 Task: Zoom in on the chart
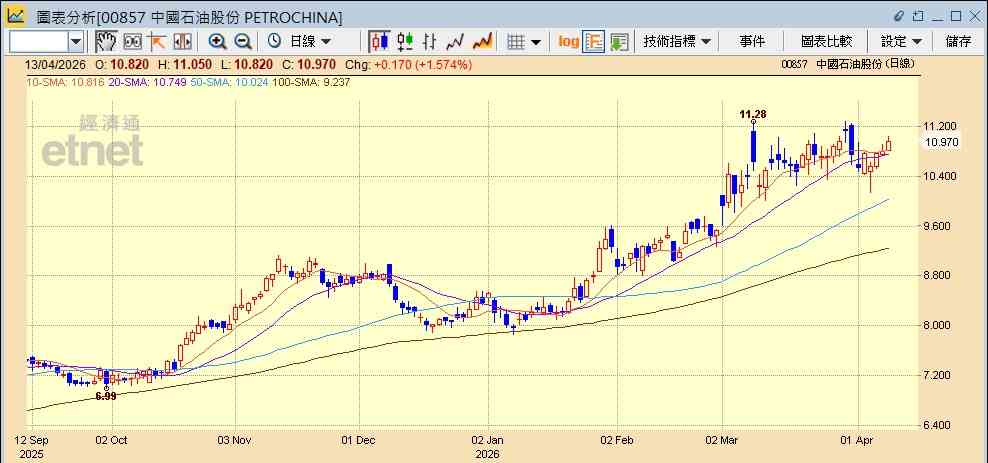[217, 42]
